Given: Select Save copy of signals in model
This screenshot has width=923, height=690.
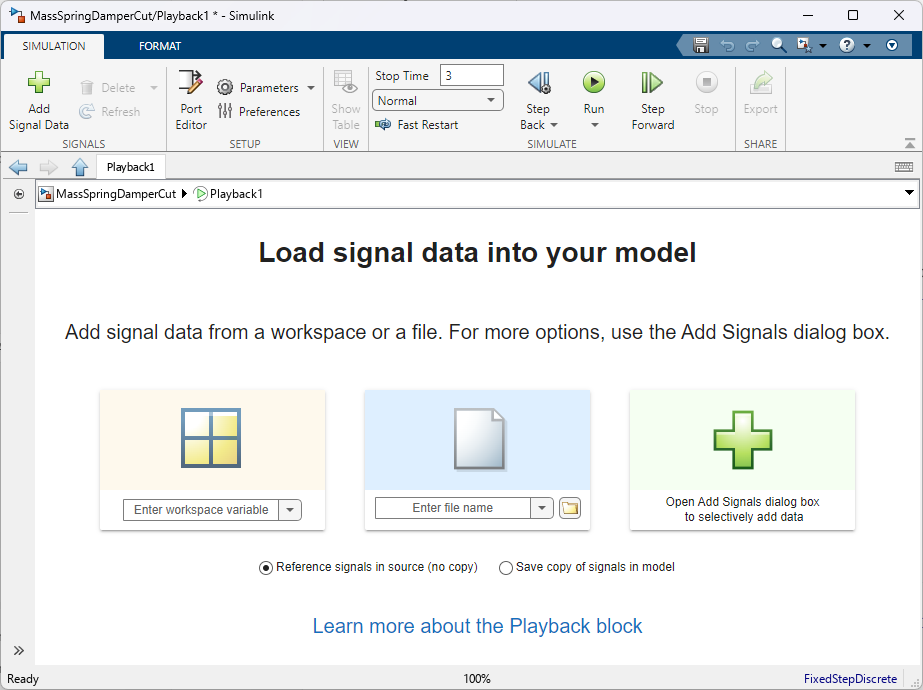Looking at the screenshot, I should pyautogui.click(x=506, y=568).
